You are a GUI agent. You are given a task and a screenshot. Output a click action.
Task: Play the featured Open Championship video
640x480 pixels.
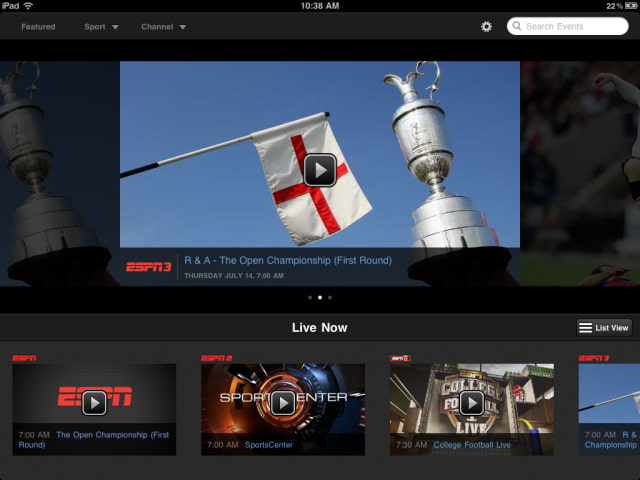click(320, 170)
